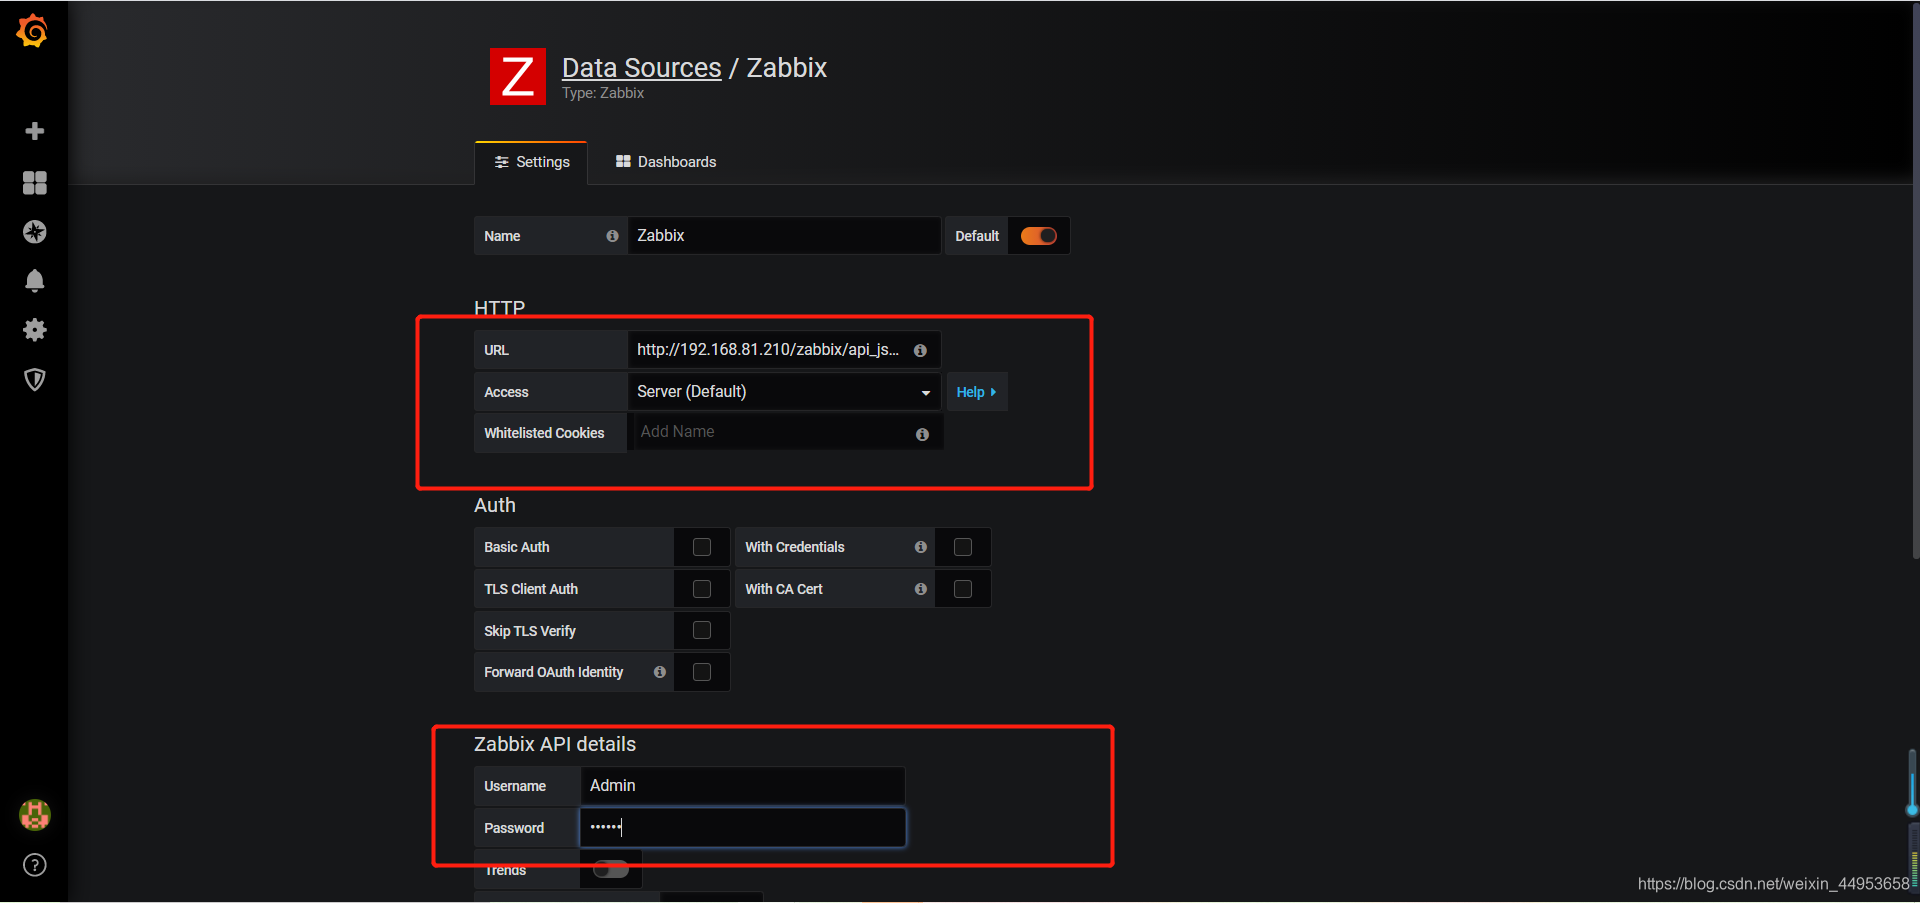Viewport: 1920px width, 903px height.
Task: Click the Name input containing Zabbix
Action: [x=784, y=236]
